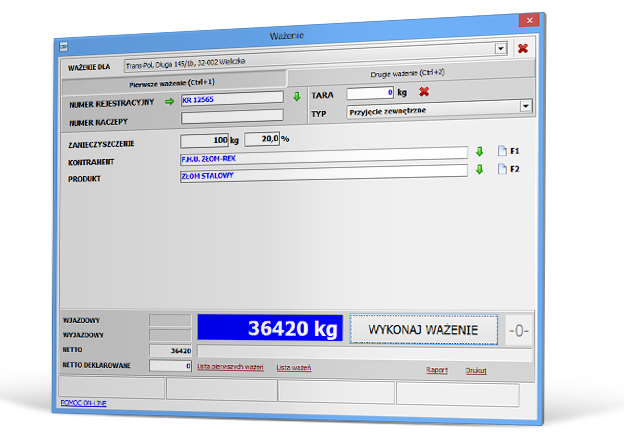The height and width of the screenshot is (441, 624).
Task: Switch to Pierwsze ważenie tab
Action: tap(172, 82)
